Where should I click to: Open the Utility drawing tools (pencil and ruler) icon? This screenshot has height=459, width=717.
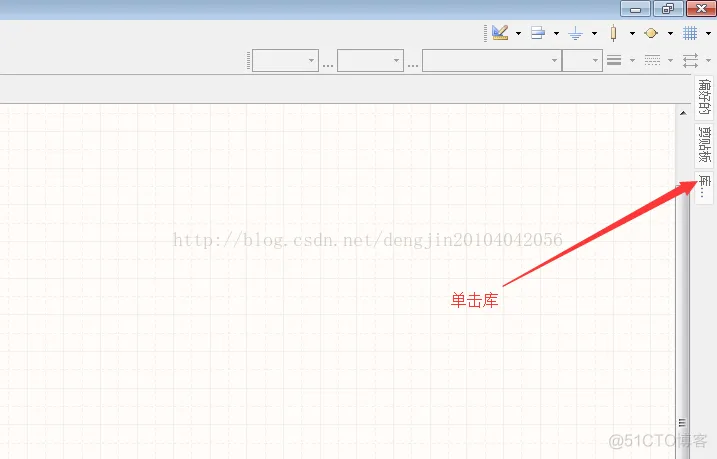(500, 33)
